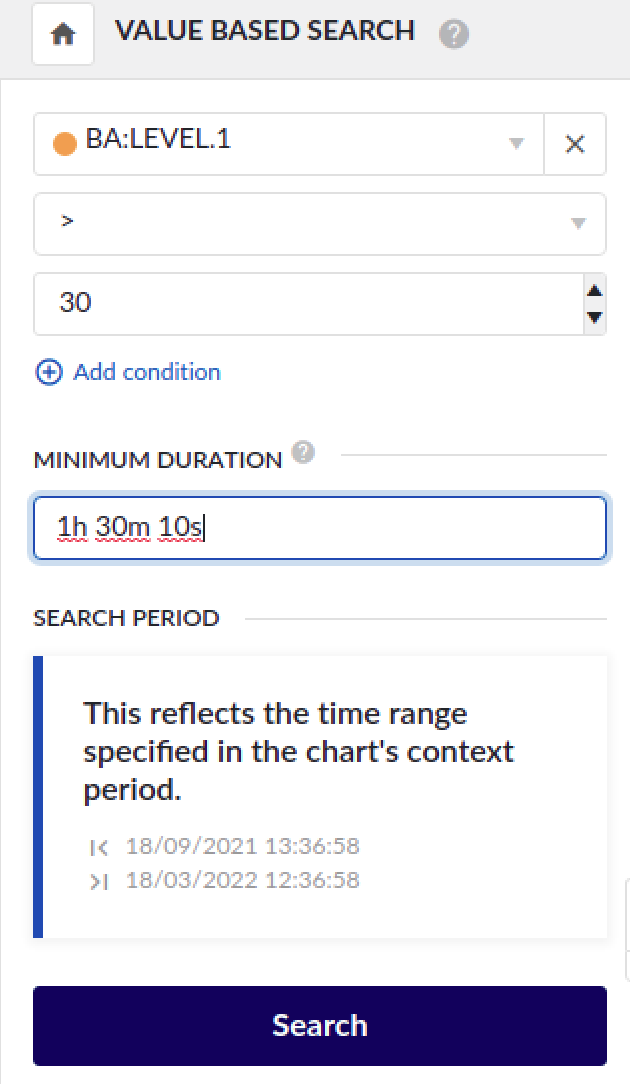
Task: Open the comparison operator dropdown
Action: [x=578, y=224]
